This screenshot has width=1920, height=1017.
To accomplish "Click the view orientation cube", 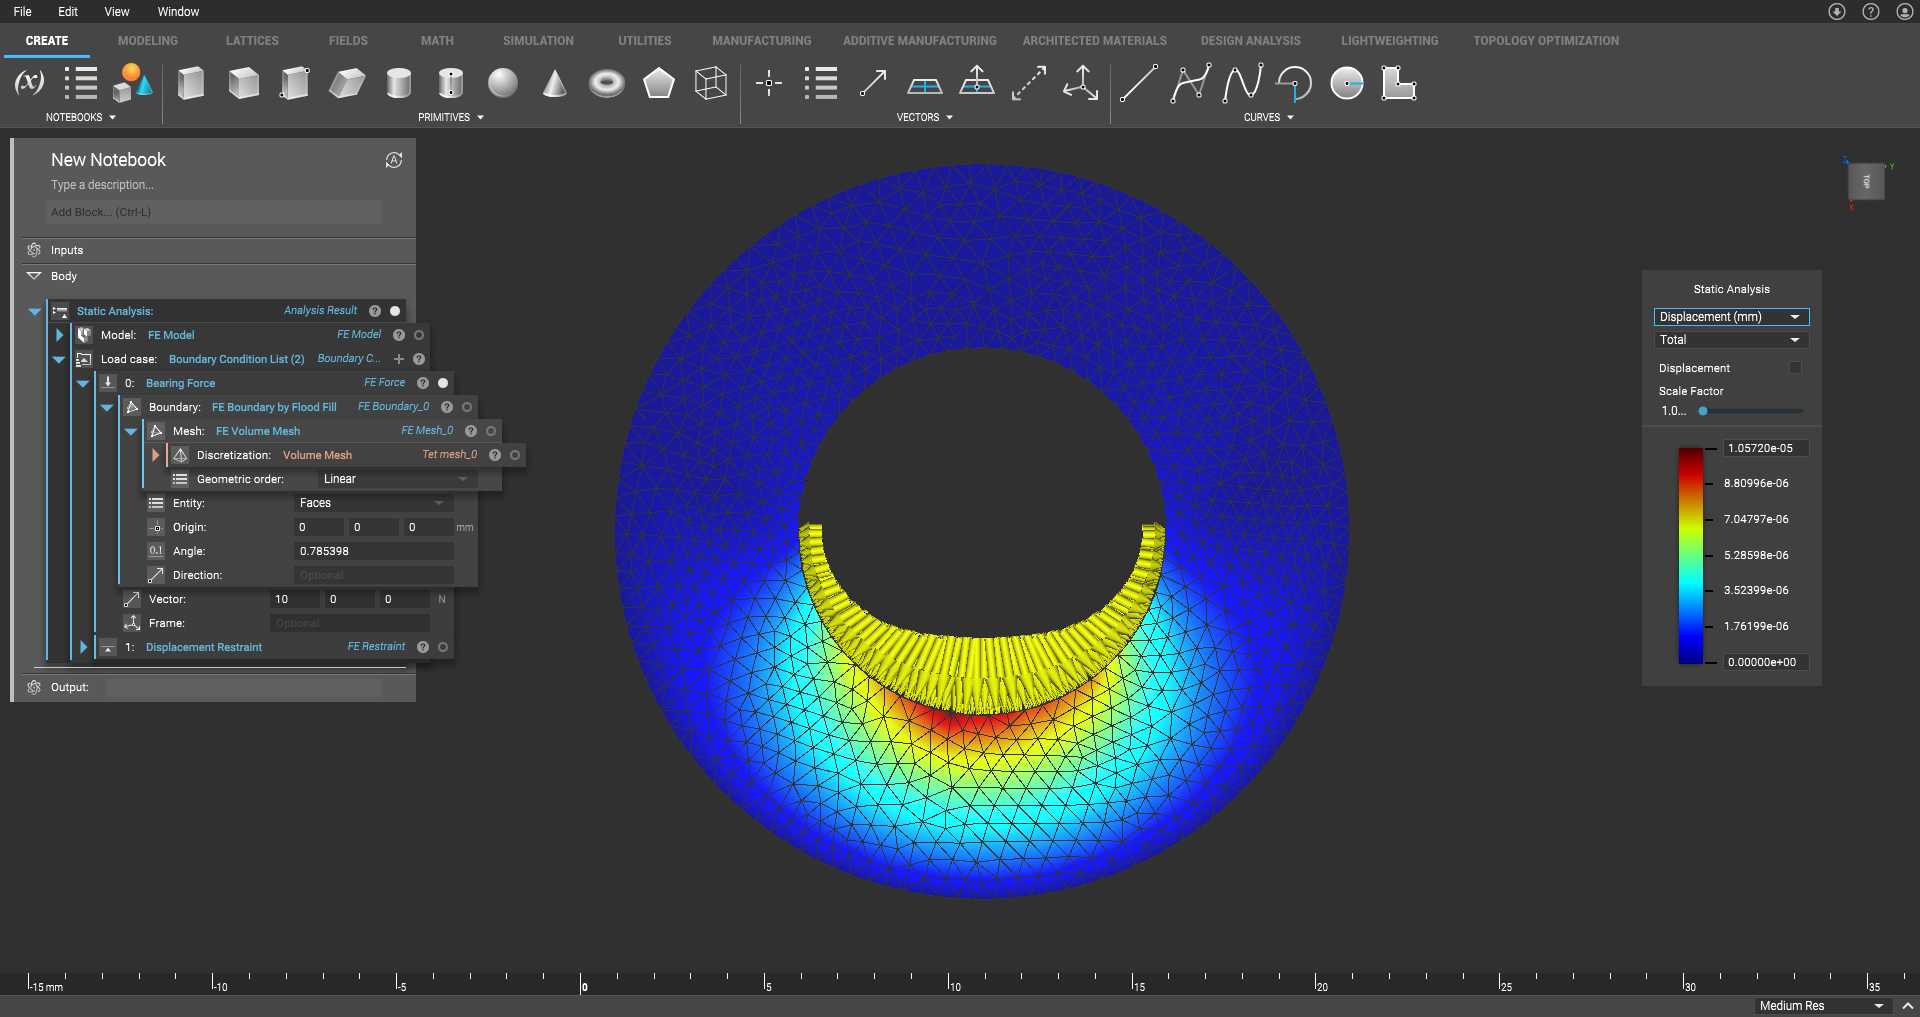I will click(1866, 182).
